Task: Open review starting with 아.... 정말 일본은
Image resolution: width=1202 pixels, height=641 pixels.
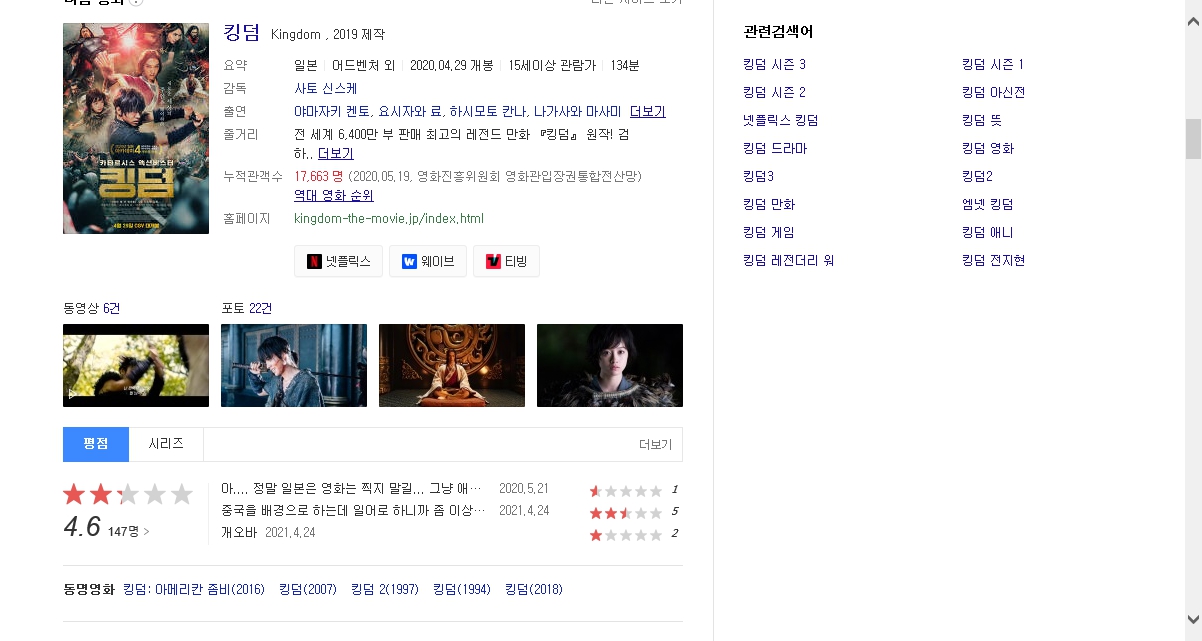Action: pos(352,489)
